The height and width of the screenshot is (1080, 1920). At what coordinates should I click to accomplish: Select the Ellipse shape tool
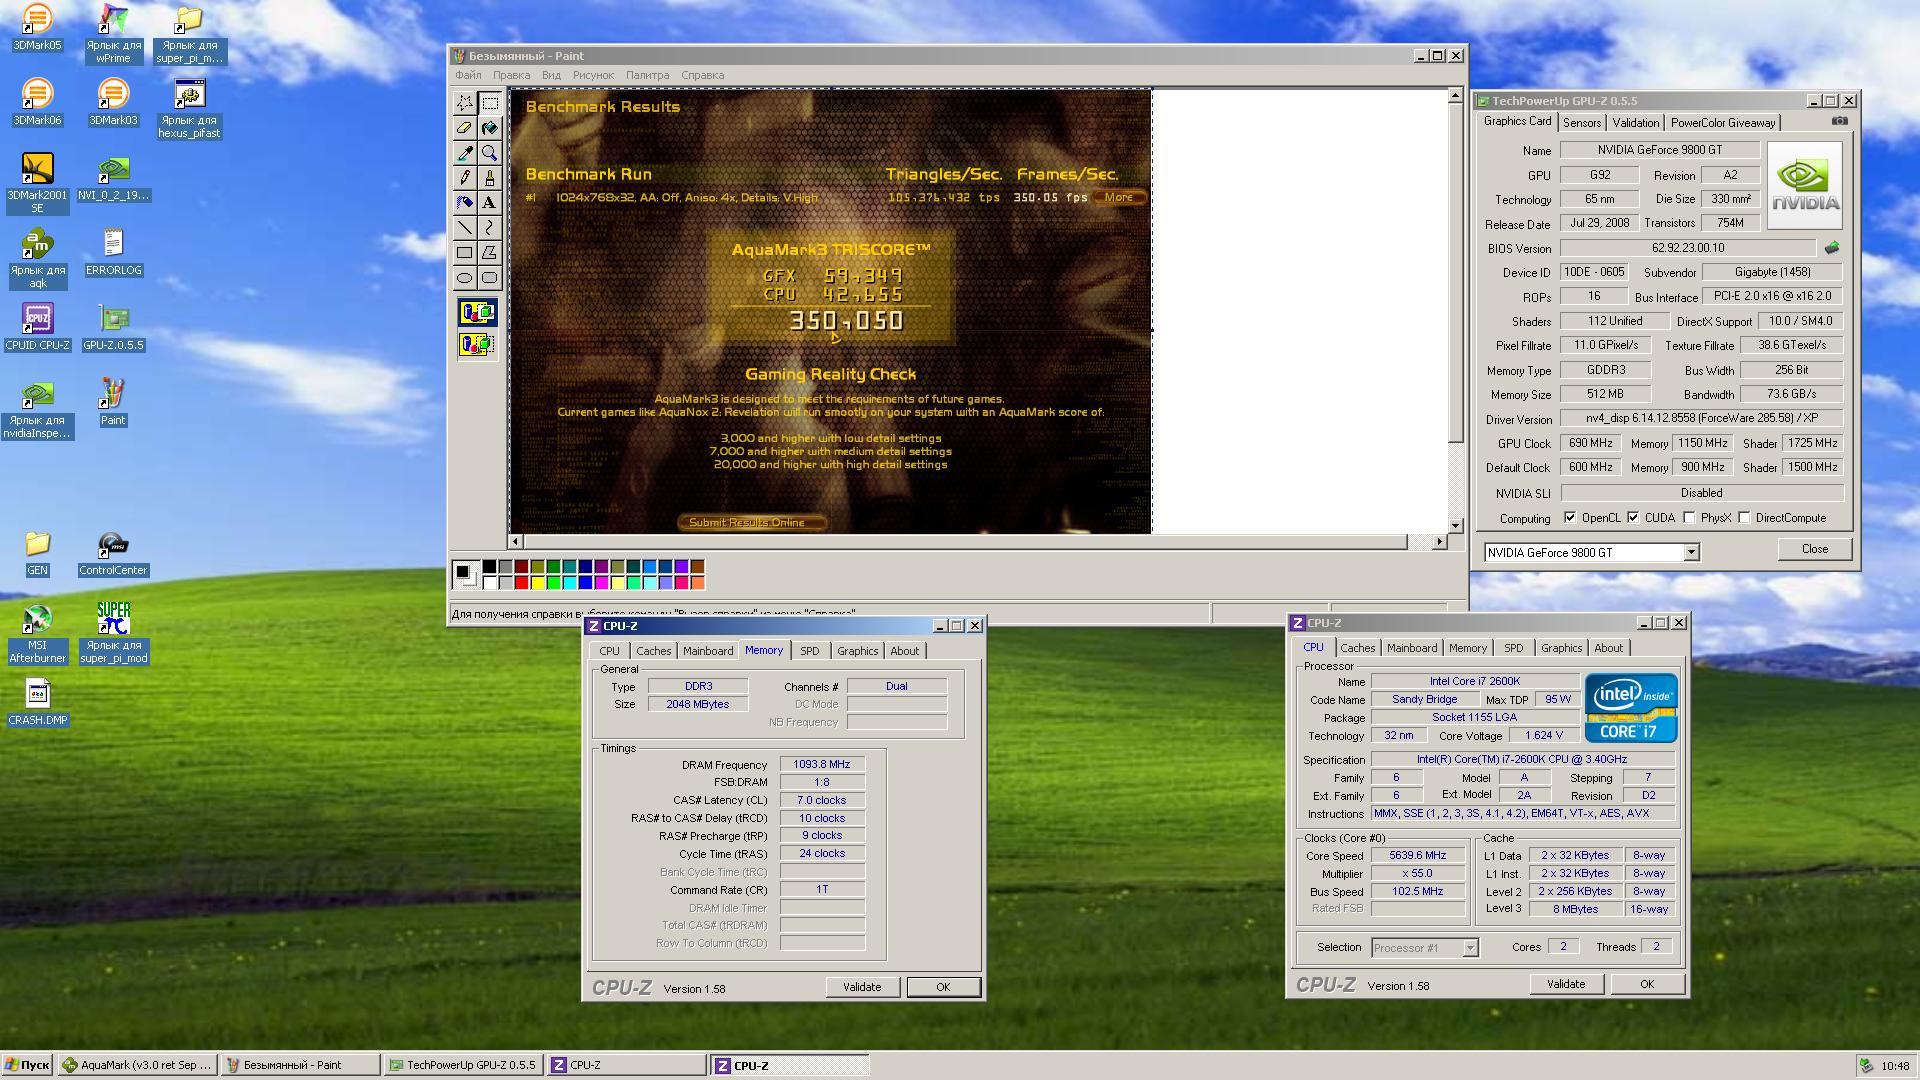465,277
